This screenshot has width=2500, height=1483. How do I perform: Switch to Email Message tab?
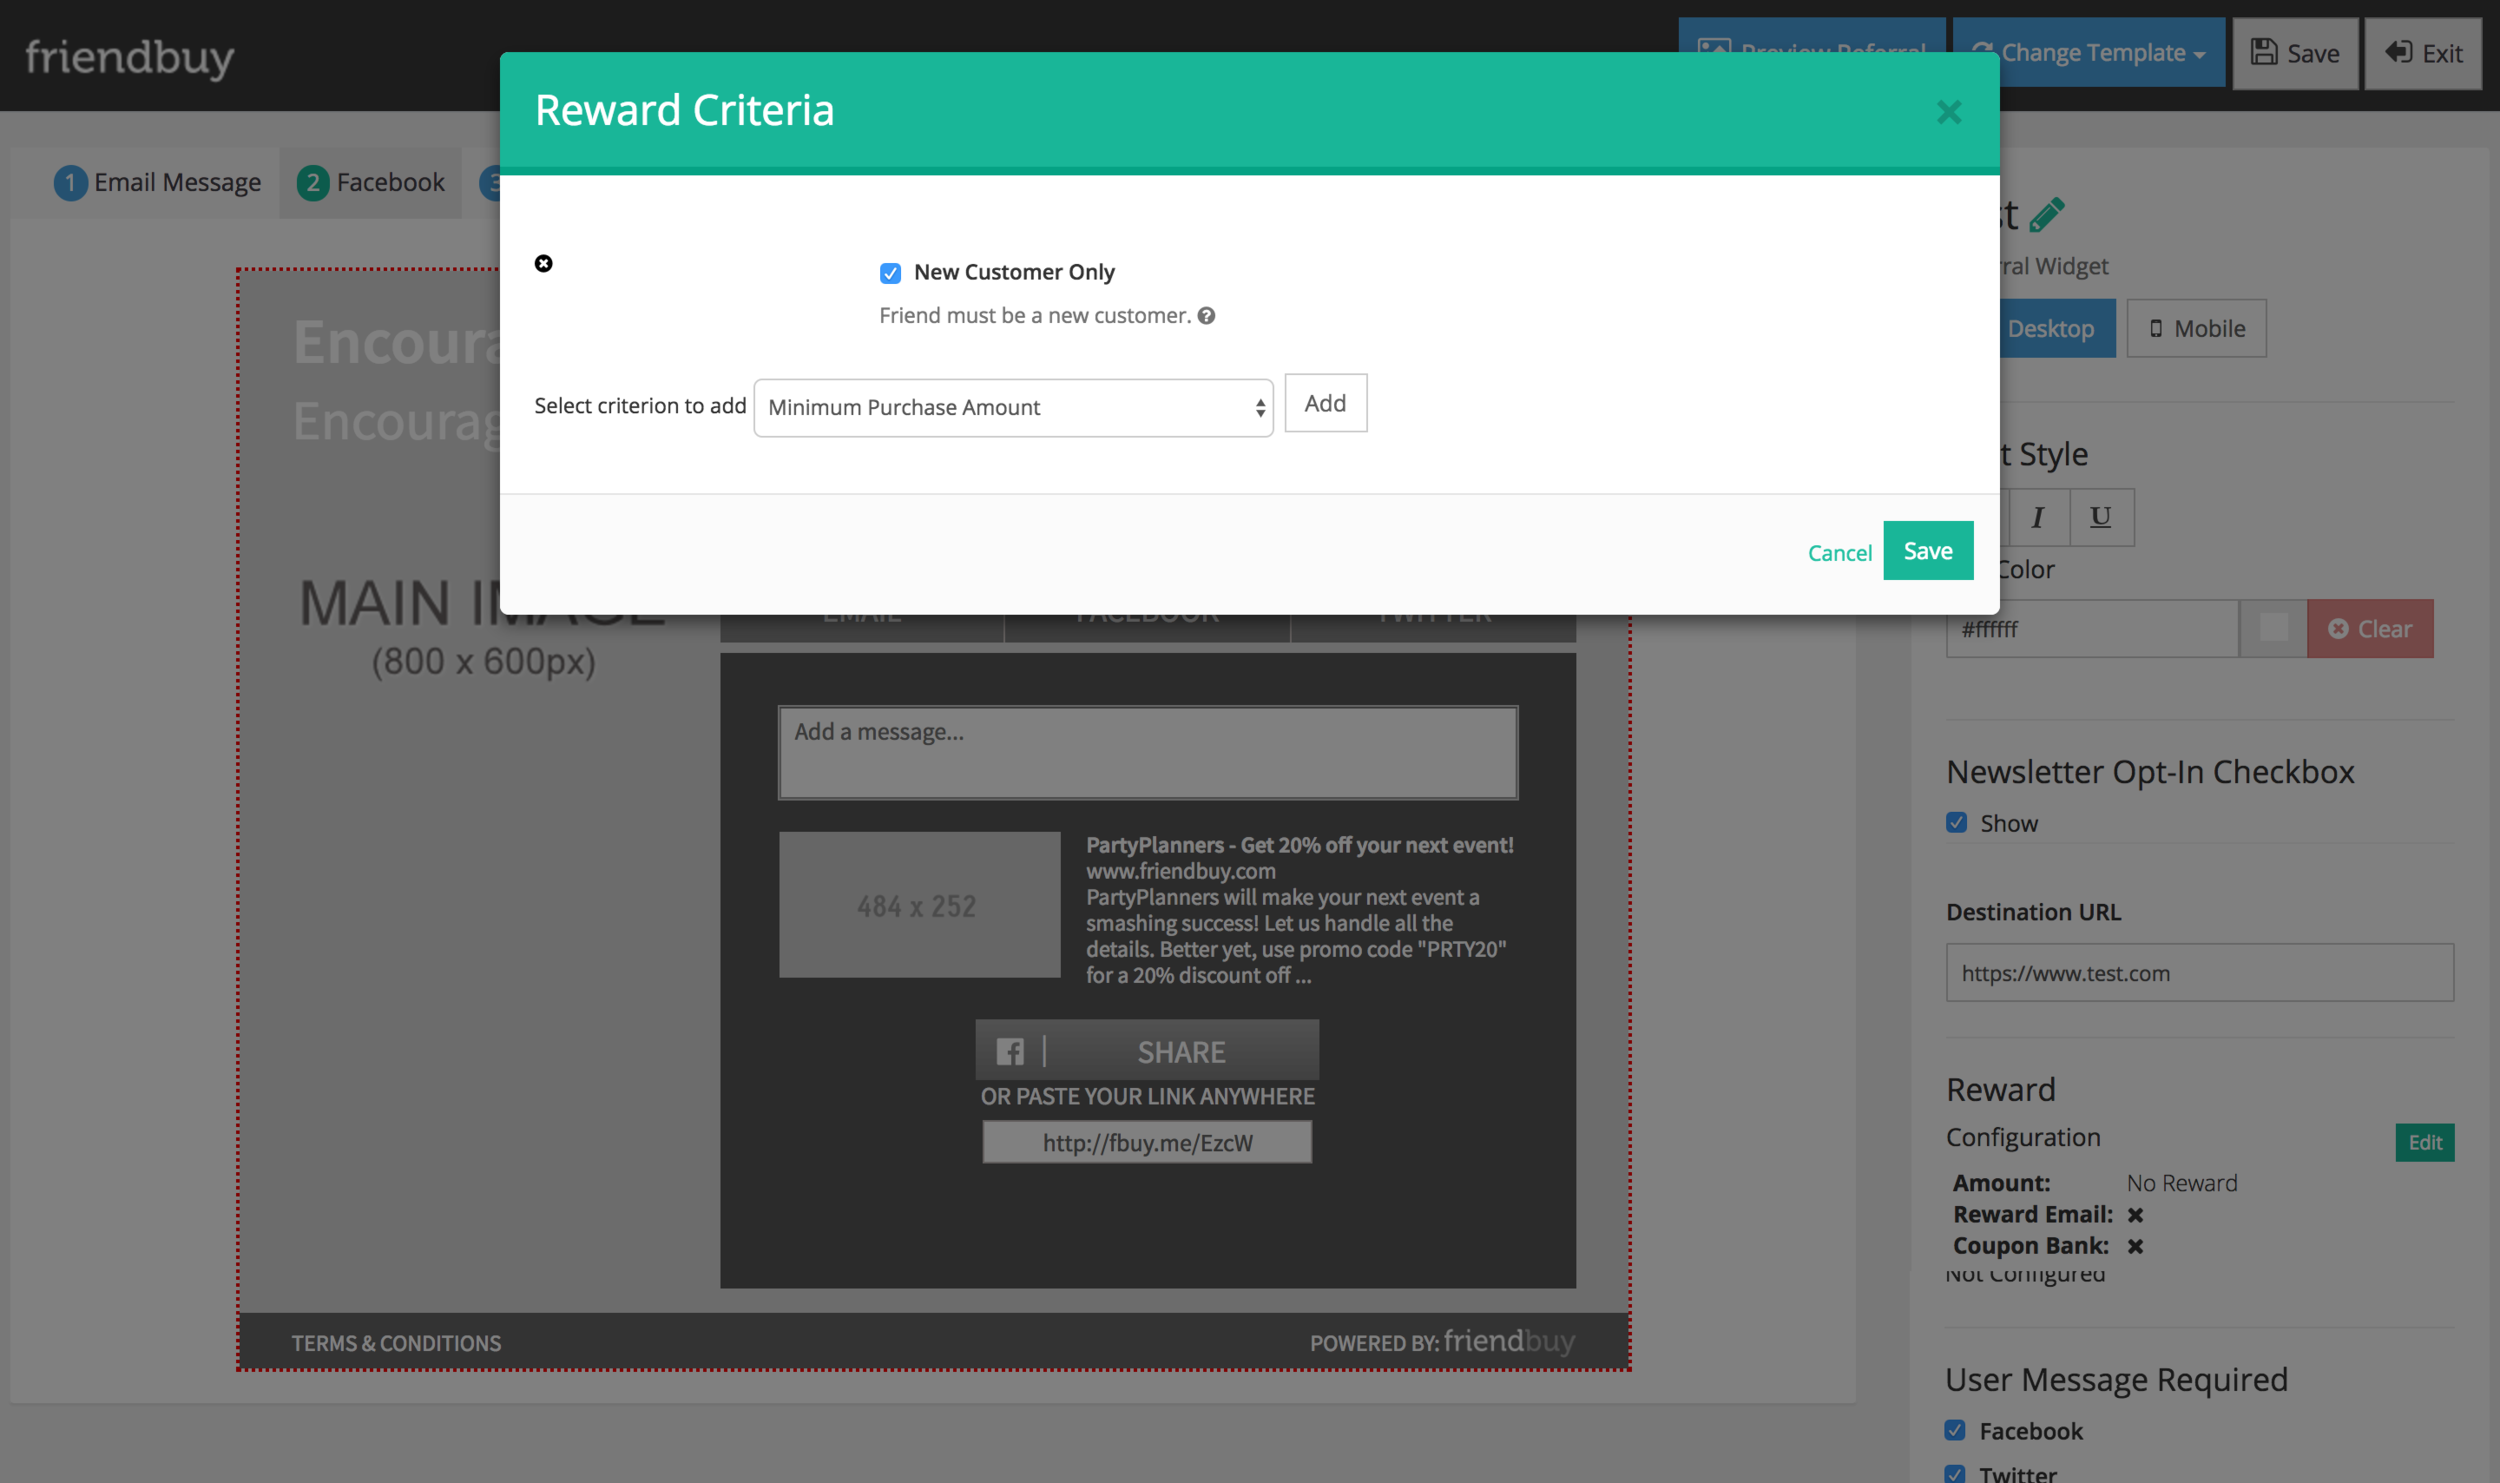pos(158,182)
